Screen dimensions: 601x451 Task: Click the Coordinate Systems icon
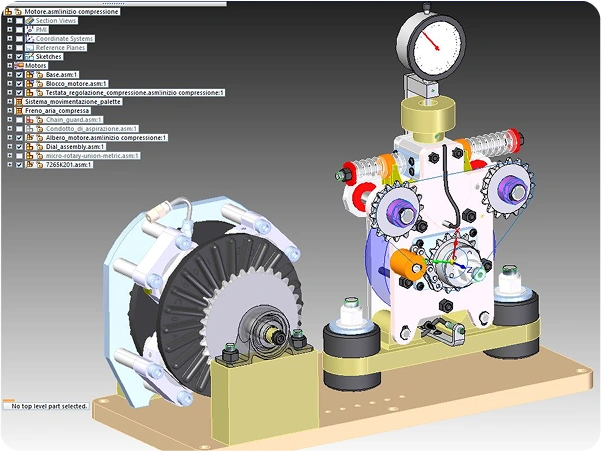[x=29, y=38]
